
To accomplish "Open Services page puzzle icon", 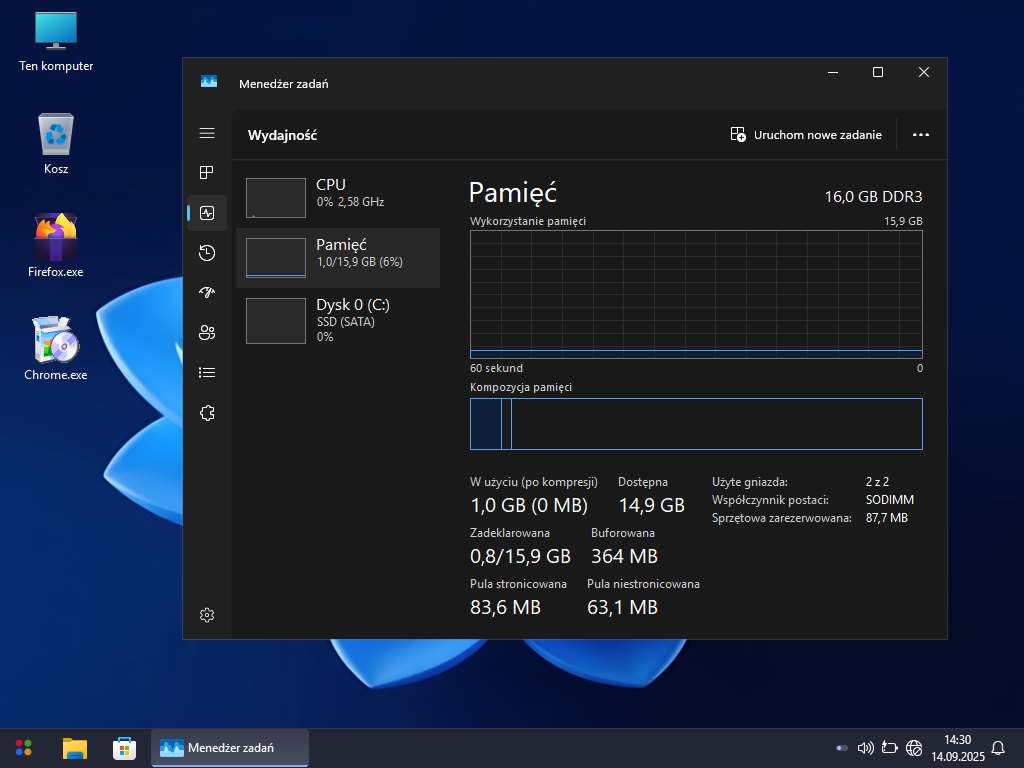I will [207, 413].
